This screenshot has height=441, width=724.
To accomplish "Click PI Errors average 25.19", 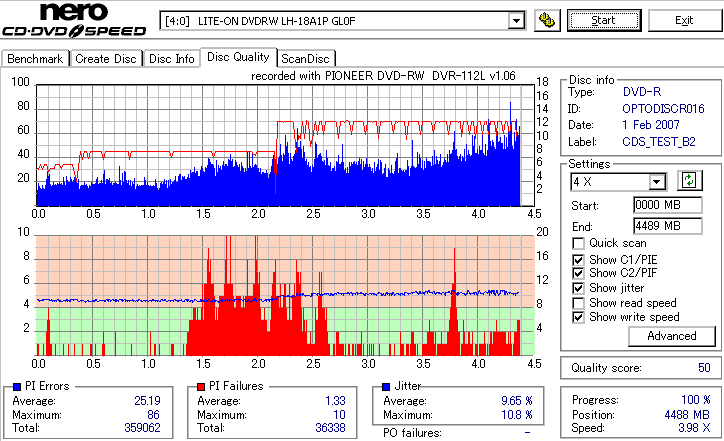I will (147, 401).
